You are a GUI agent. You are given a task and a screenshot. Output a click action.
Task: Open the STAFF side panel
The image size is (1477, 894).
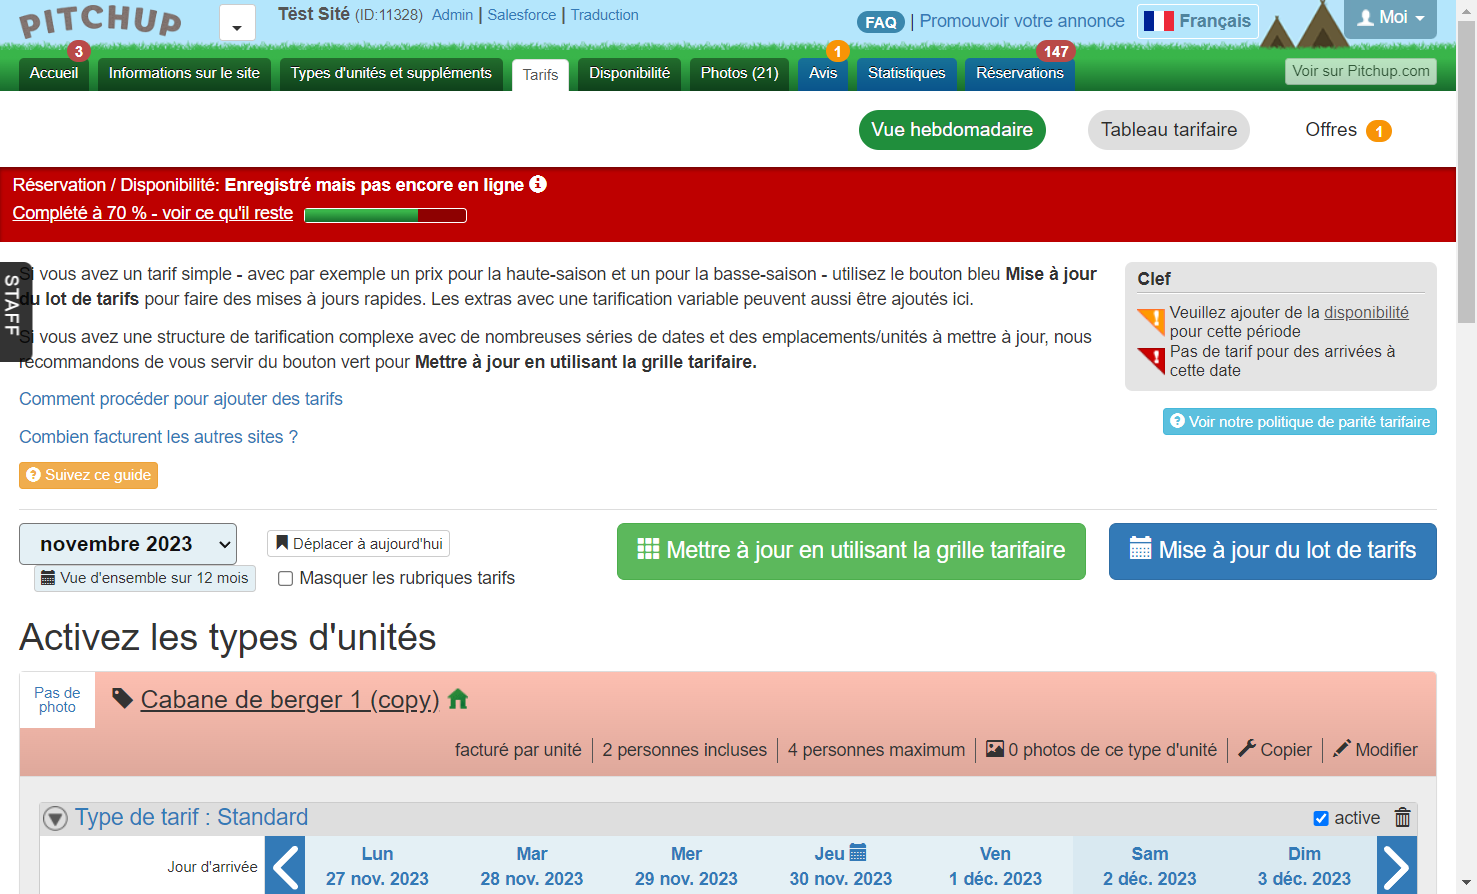tap(14, 311)
